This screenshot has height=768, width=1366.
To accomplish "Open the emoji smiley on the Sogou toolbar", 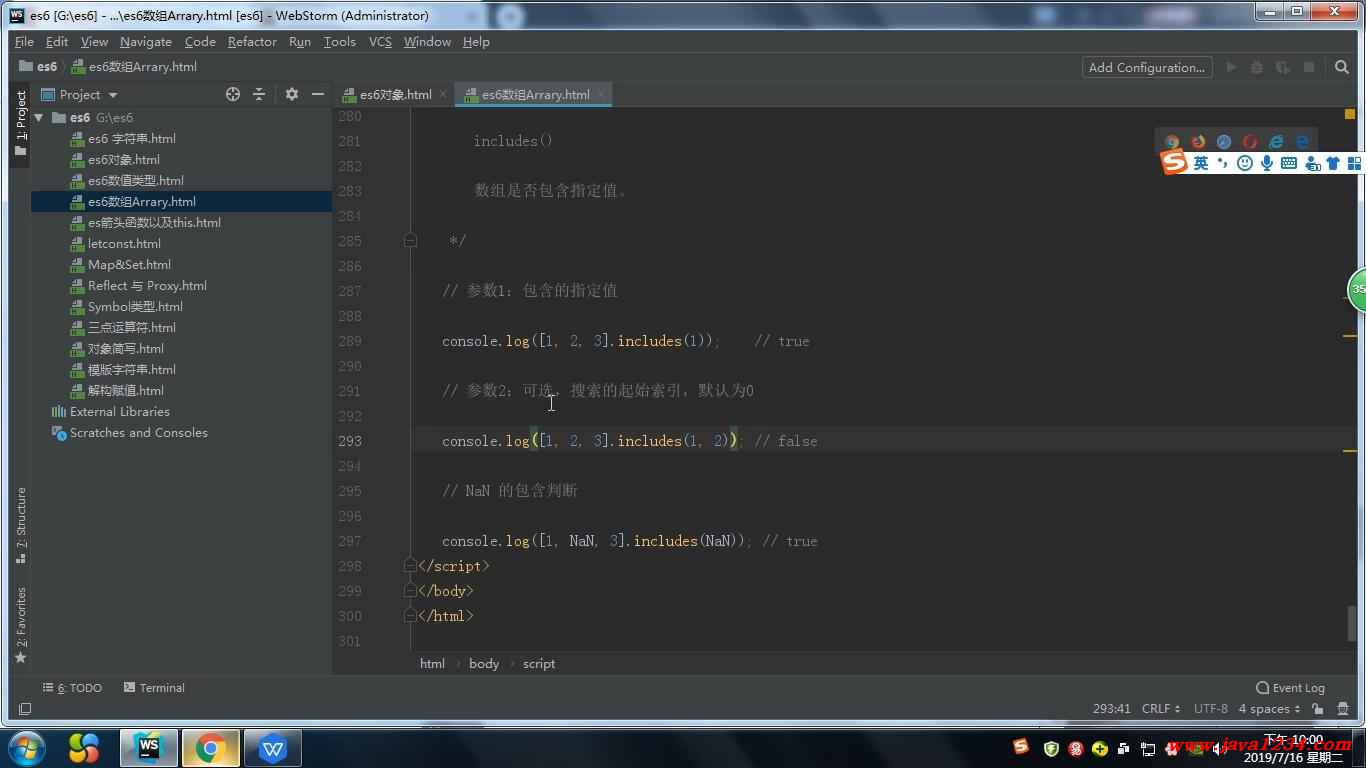I will (x=1245, y=163).
